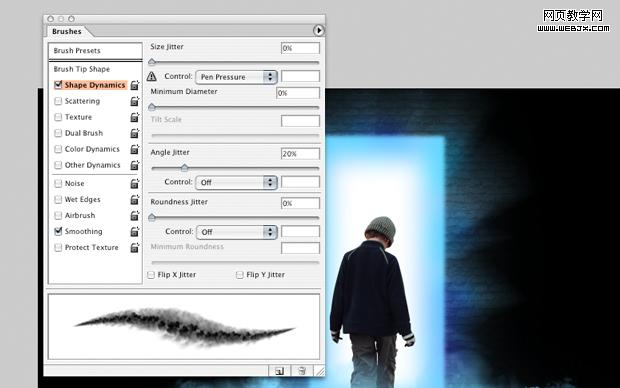Click the Scattering label
This screenshot has height=388, width=620.
(x=82, y=101)
